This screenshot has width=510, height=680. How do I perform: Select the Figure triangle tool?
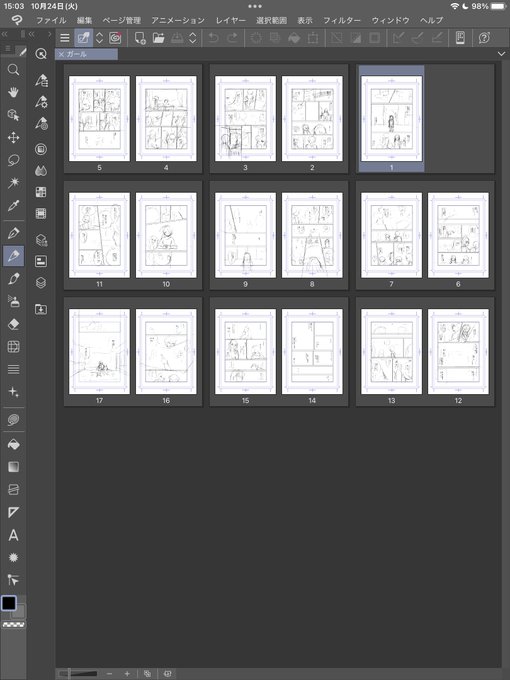click(x=13, y=513)
